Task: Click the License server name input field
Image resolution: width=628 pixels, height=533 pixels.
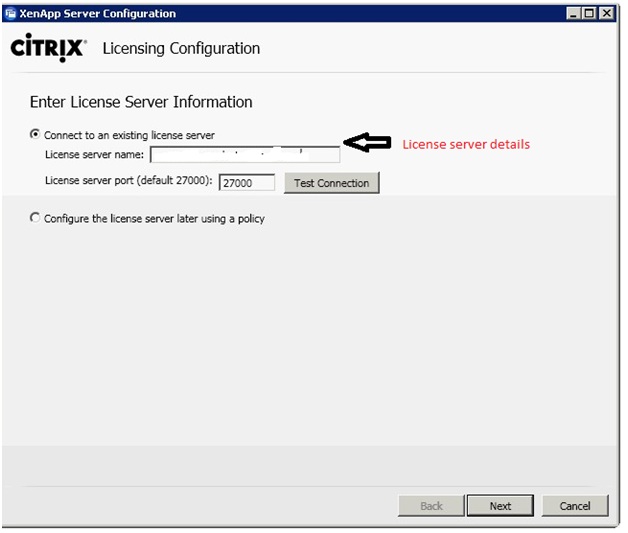Action: [x=245, y=155]
